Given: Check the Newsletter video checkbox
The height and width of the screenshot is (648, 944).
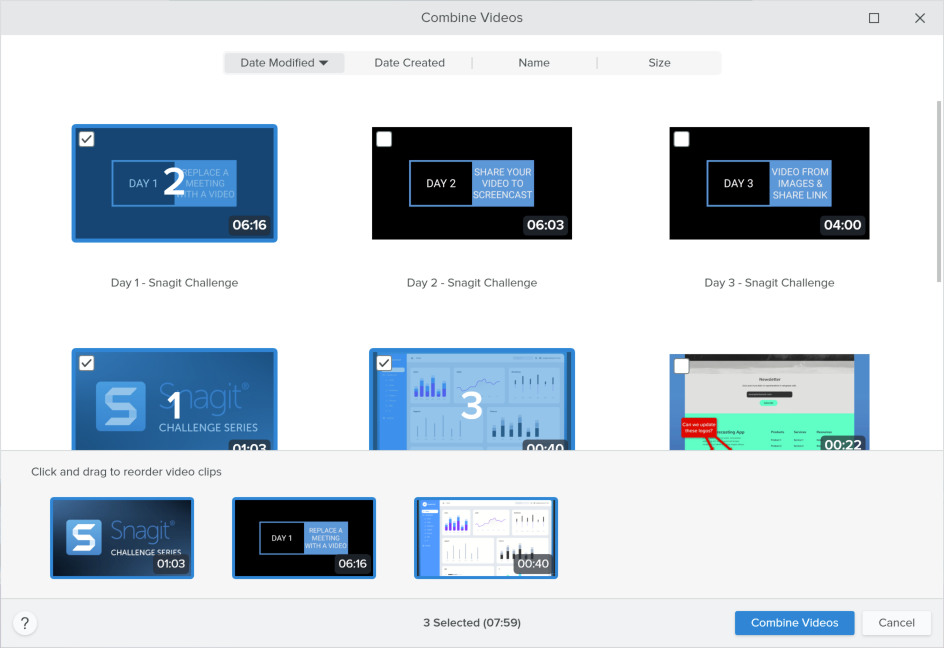Looking at the screenshot, I should coord(682,366).
